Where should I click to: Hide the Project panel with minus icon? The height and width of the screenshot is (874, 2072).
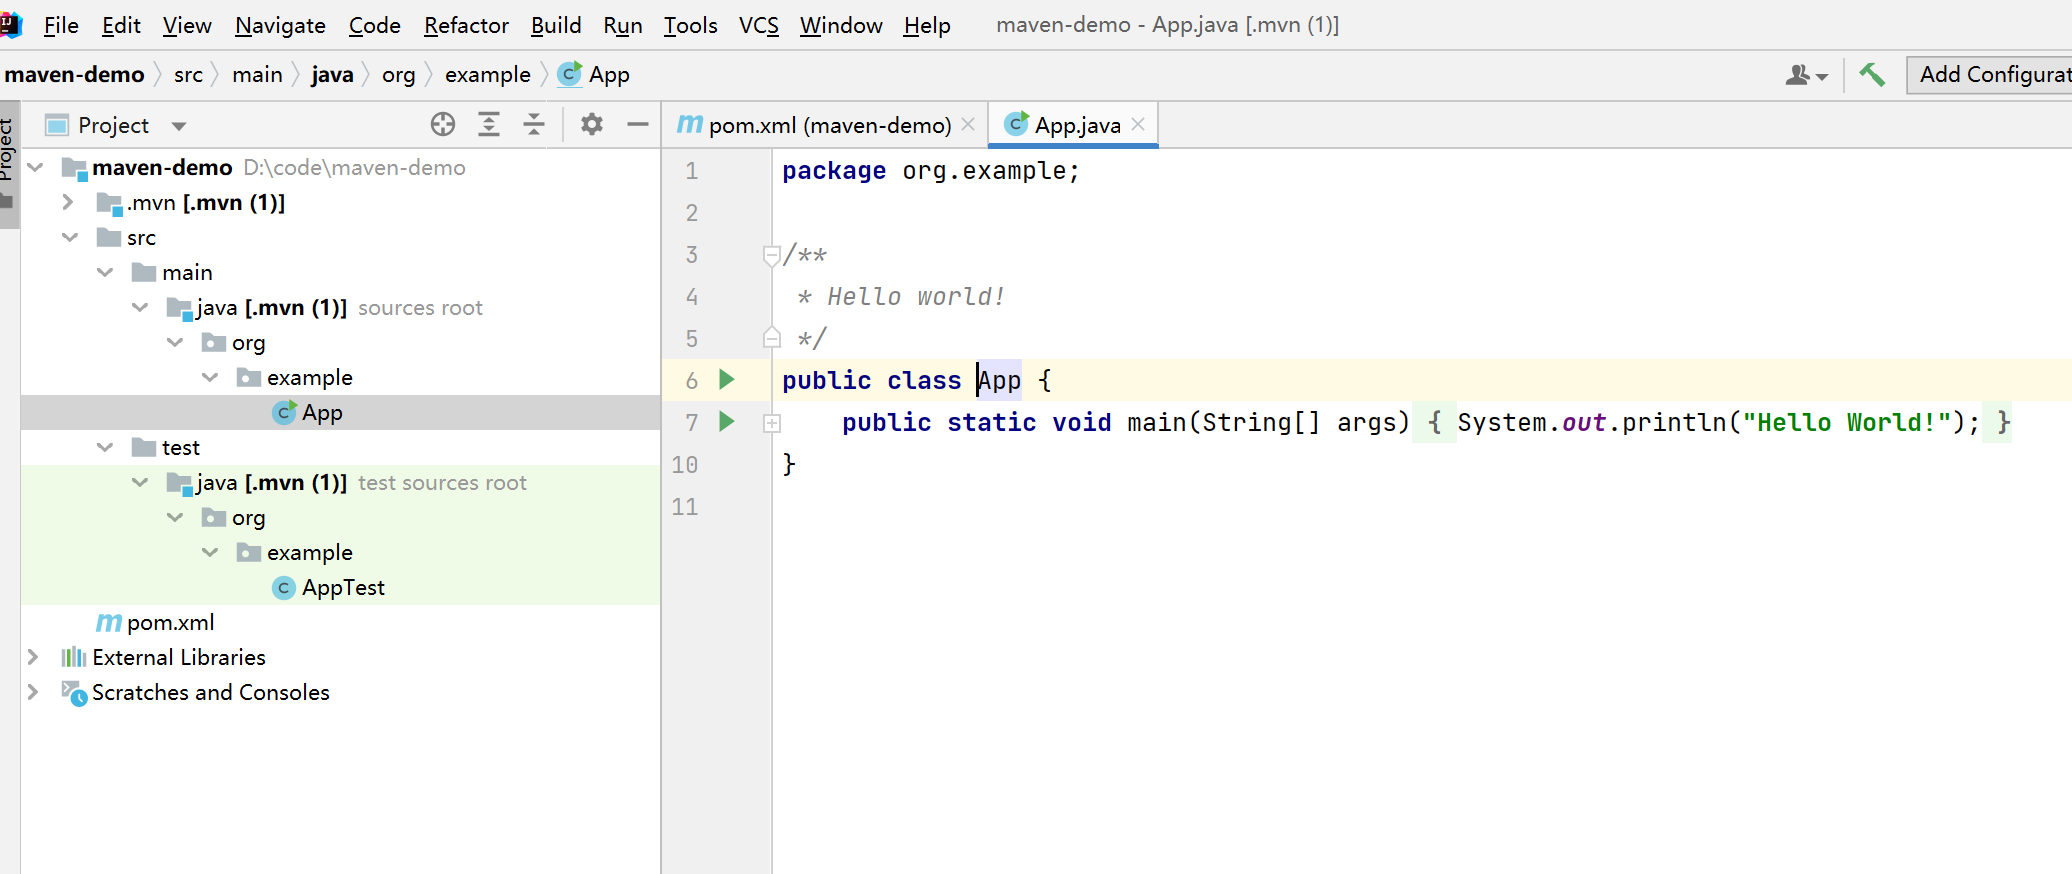click(638, 124)
